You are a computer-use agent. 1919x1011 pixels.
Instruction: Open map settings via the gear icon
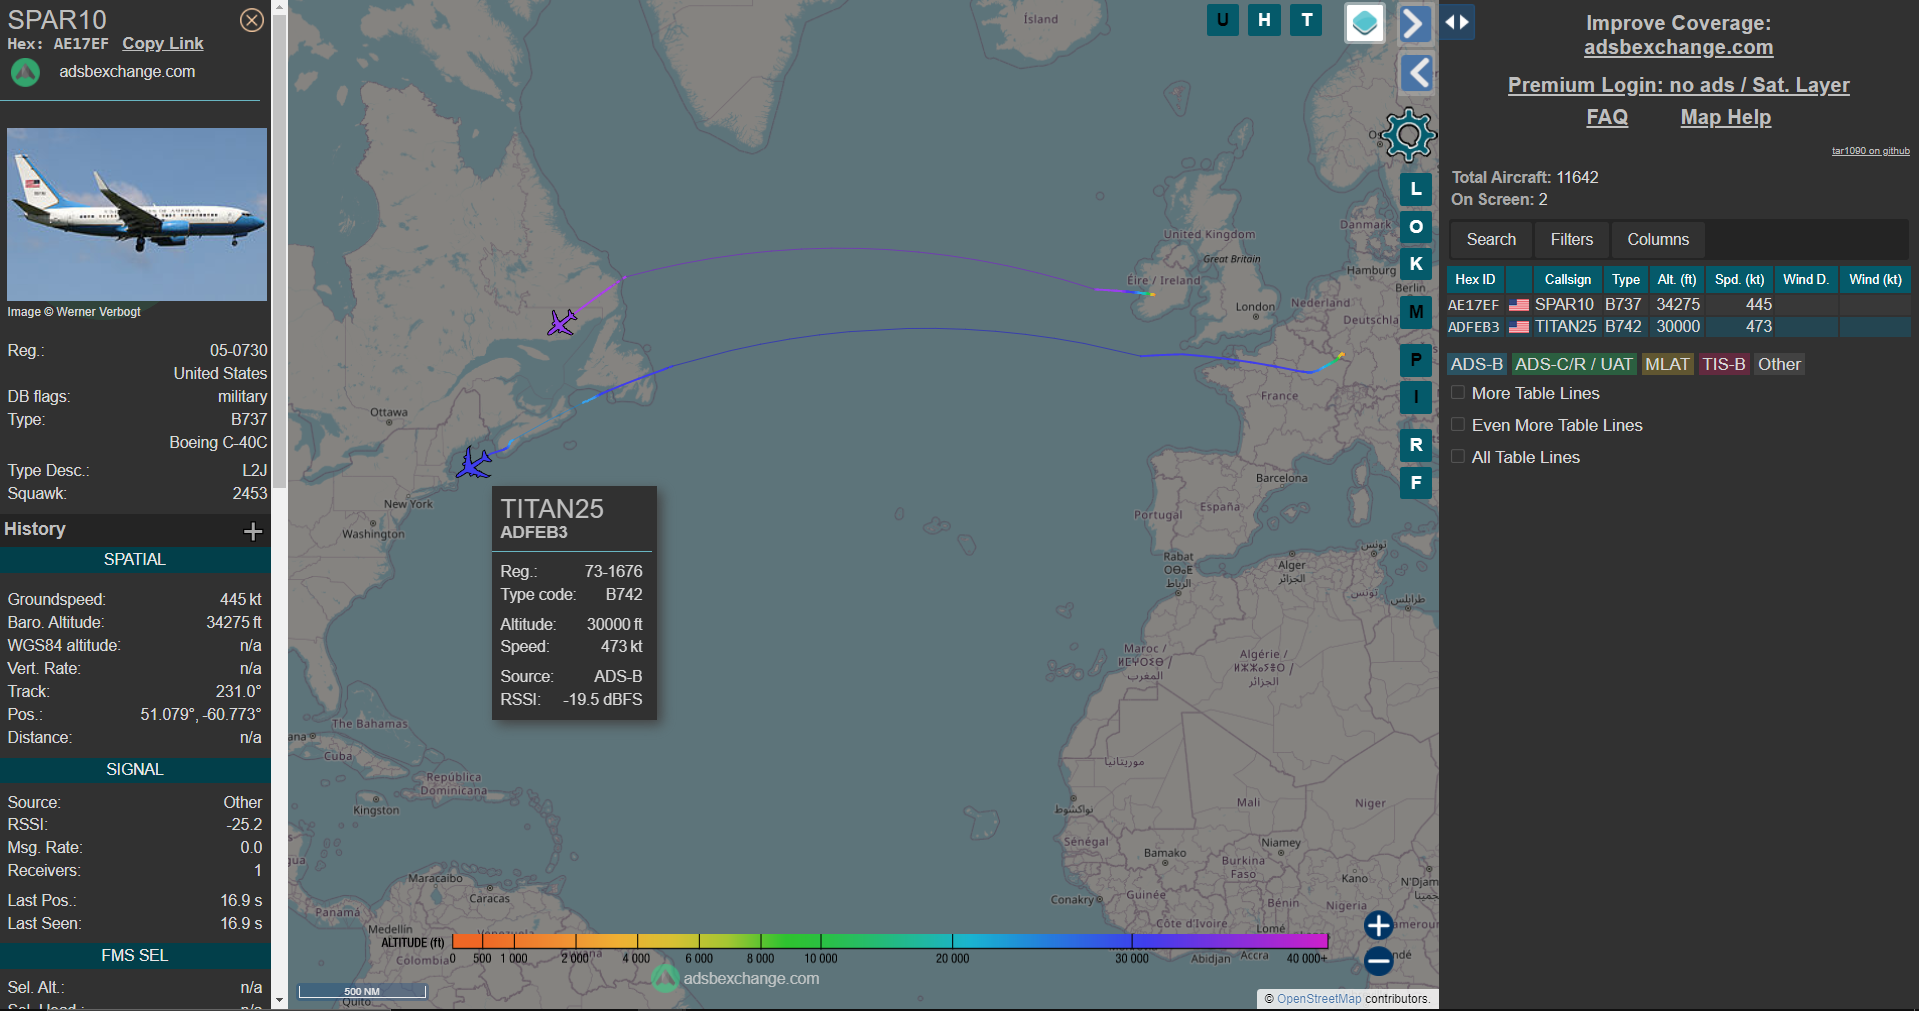click(1408, 134)
